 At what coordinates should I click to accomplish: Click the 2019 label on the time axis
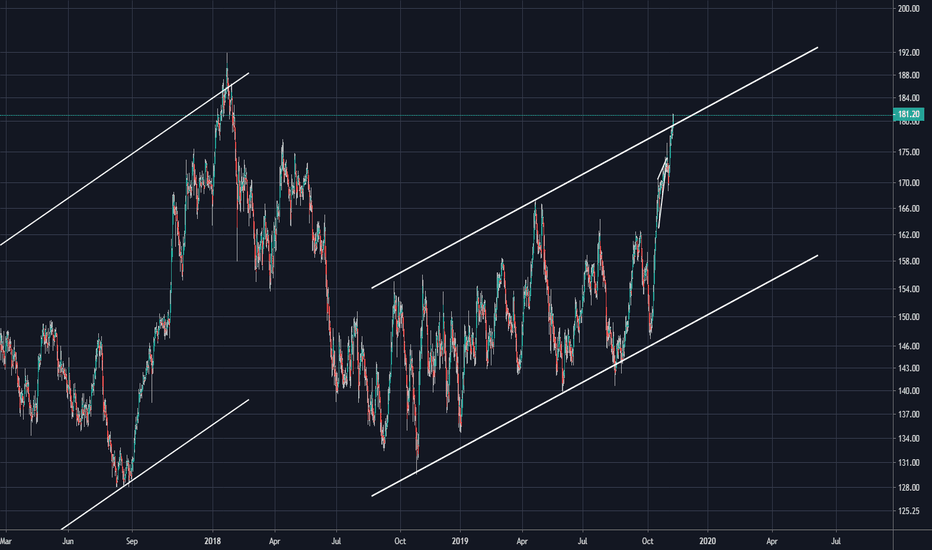pos(460,541)
